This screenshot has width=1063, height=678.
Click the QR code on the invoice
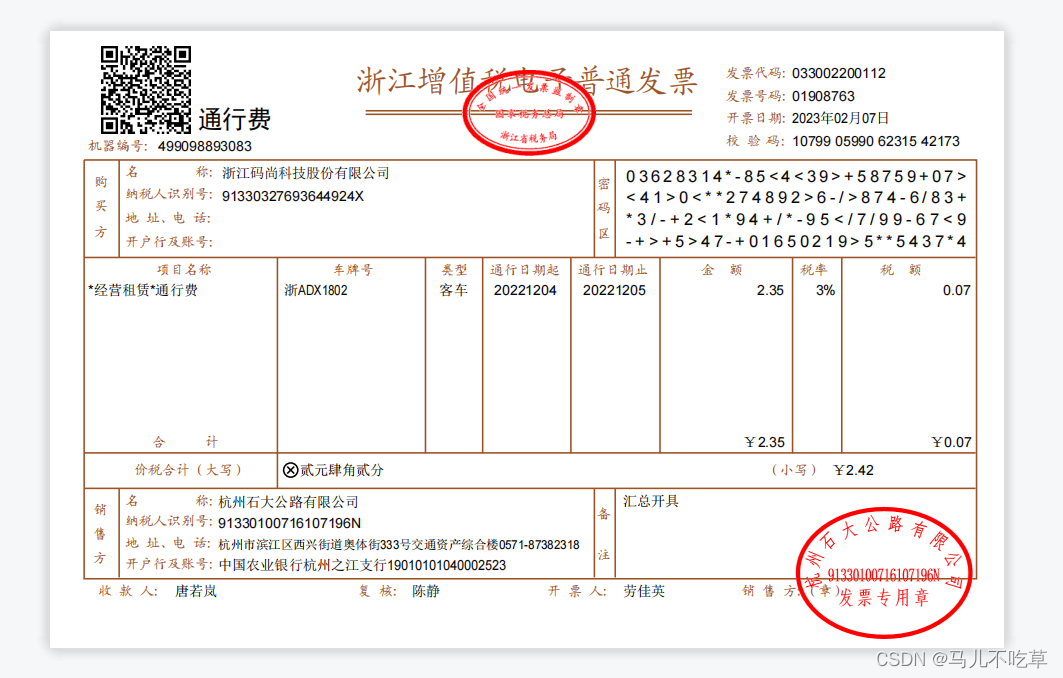click(x=146, y=89)
